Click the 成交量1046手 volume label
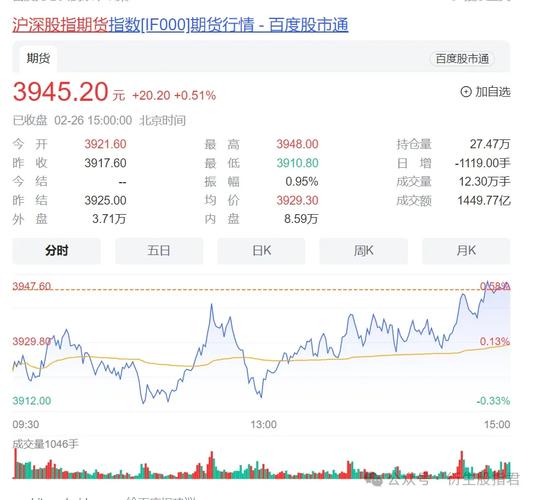Viewport: 537px width, 500px height. pos(46,444)
